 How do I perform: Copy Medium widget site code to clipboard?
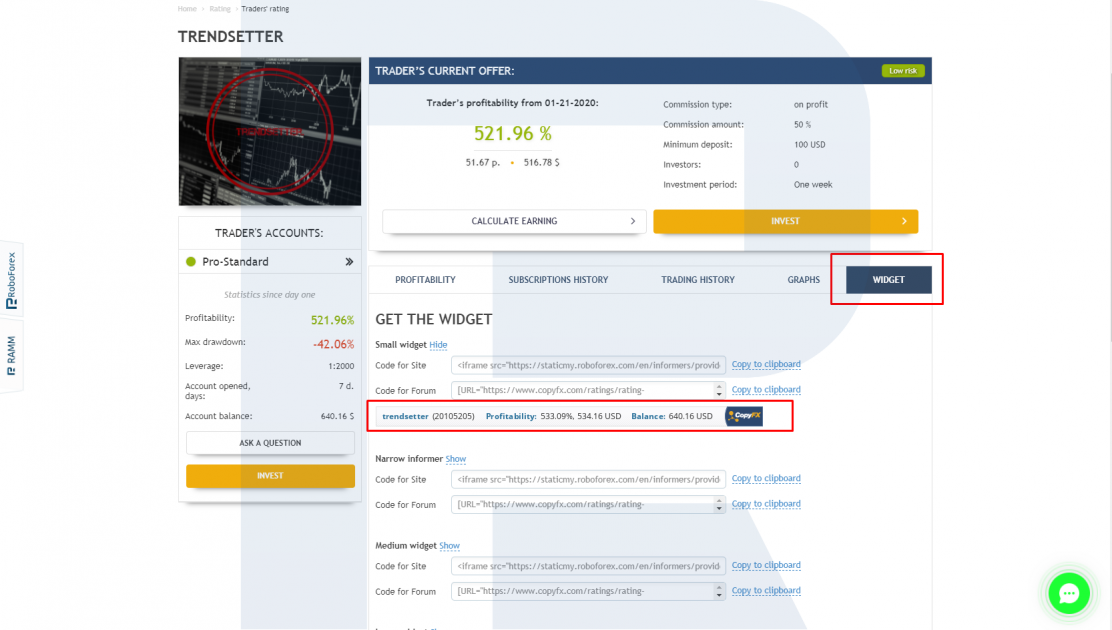click(766, 565)
